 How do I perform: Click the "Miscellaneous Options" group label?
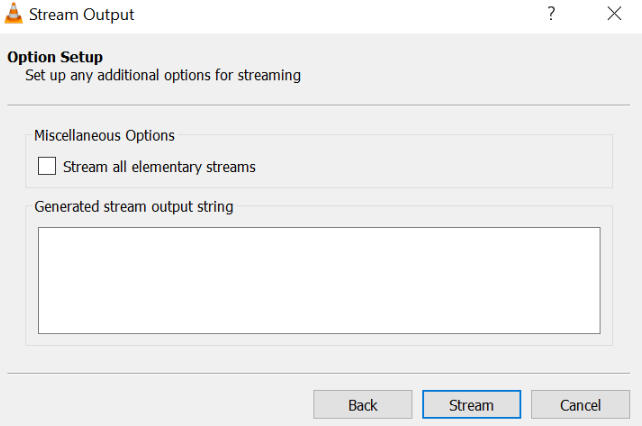coord(104,135)
